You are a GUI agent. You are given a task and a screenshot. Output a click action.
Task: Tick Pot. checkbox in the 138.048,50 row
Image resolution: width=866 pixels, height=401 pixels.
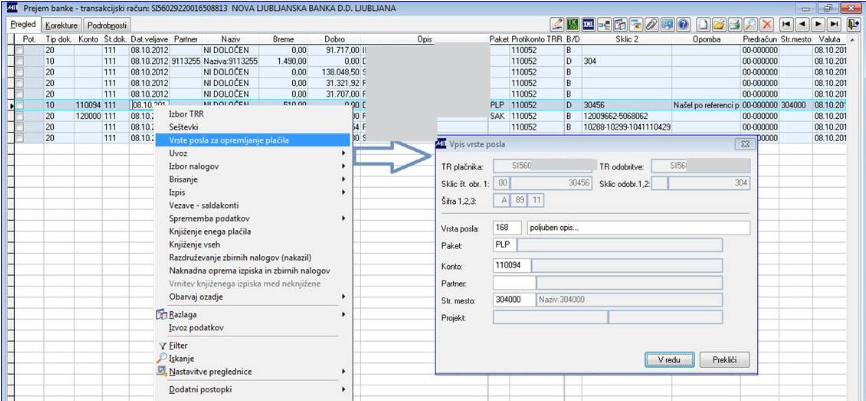point(19,72)
